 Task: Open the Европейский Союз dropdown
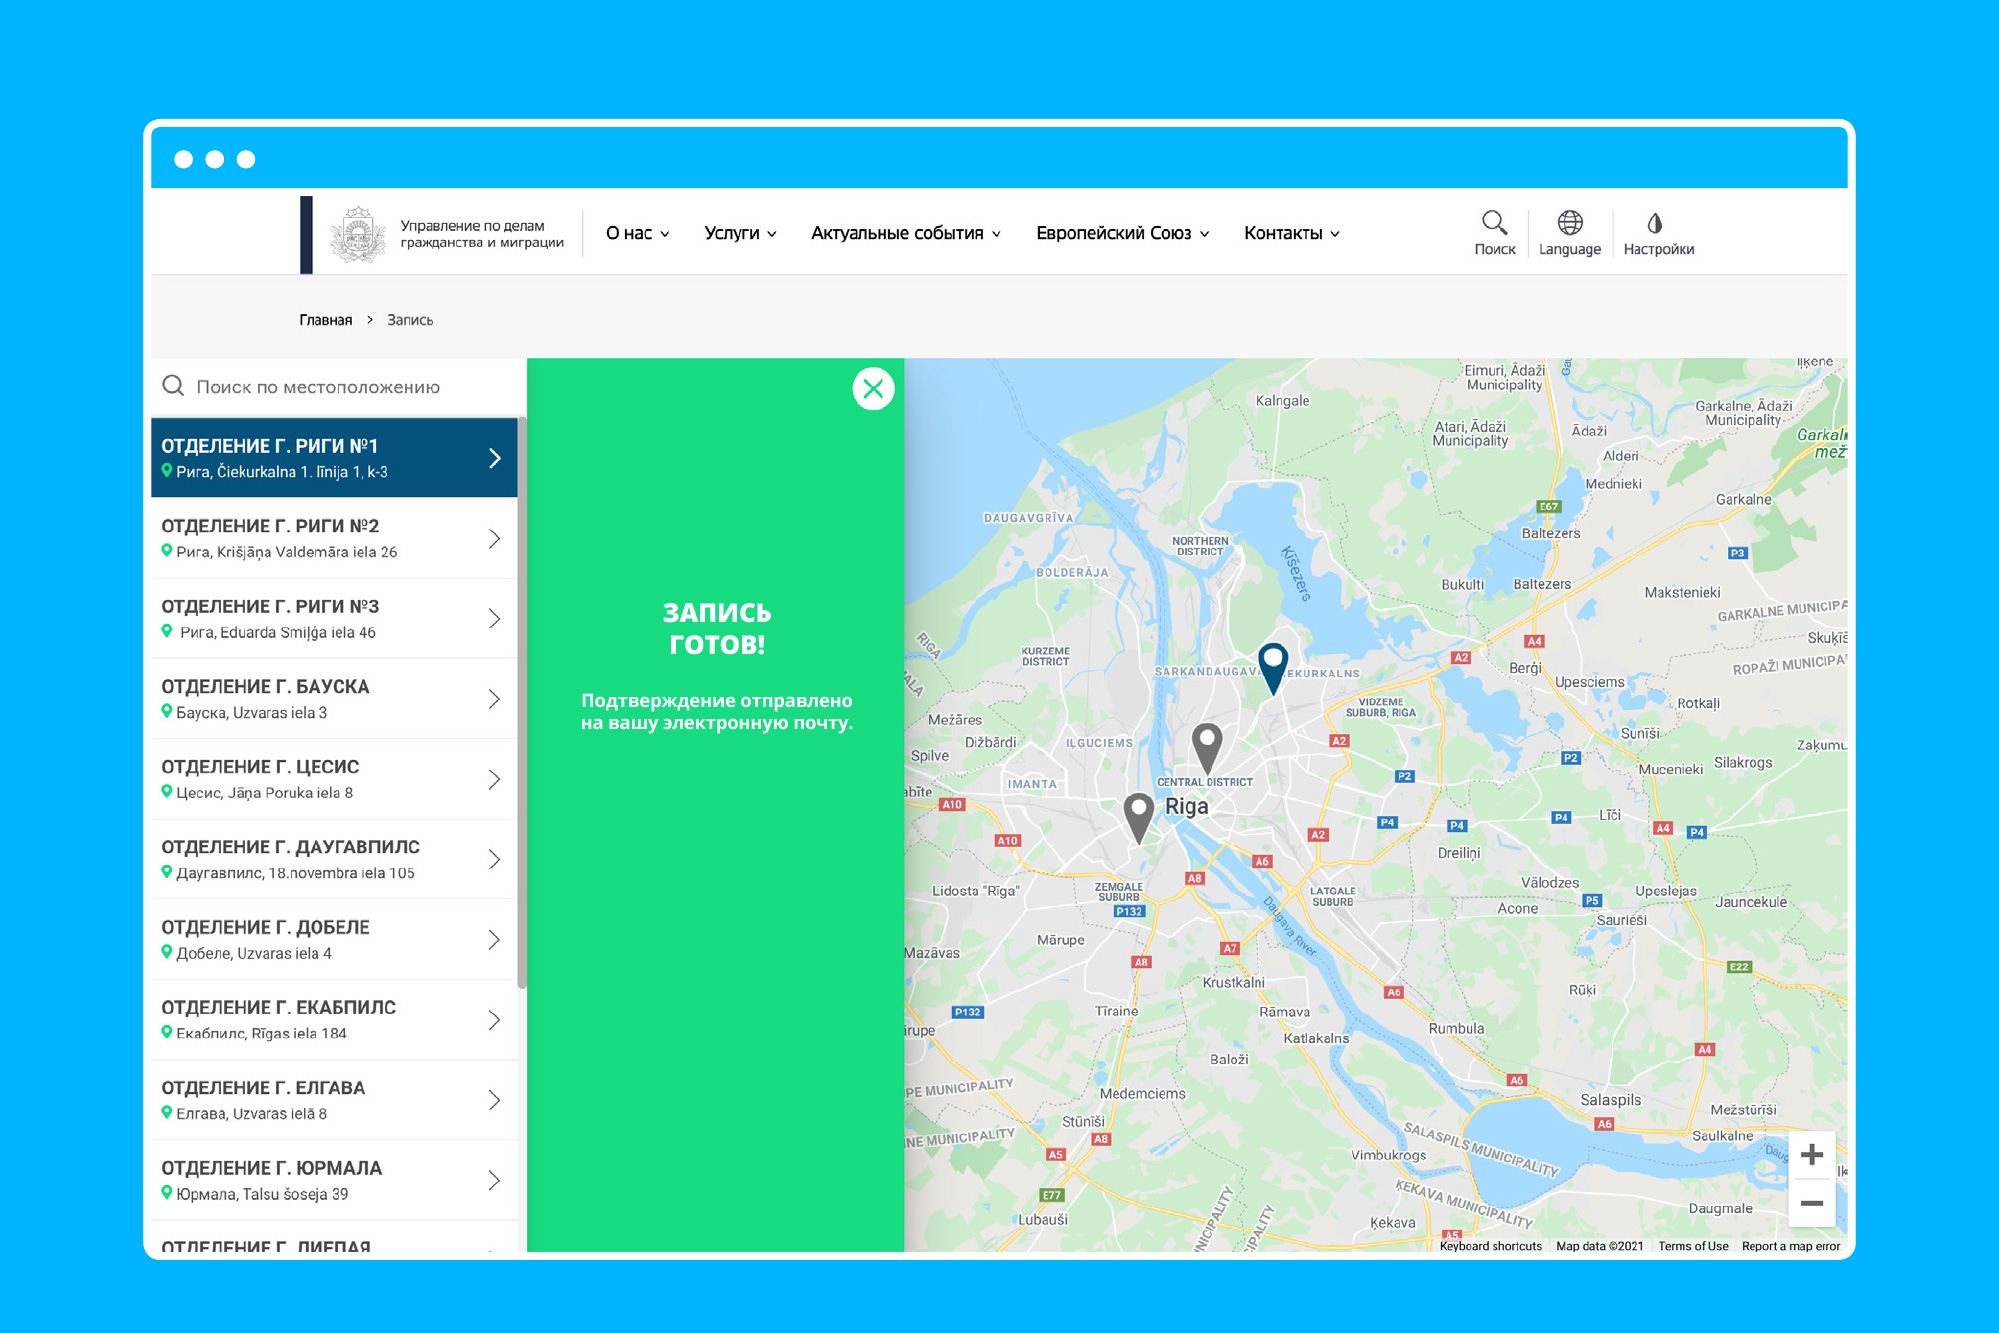(x=1122, y=233)
